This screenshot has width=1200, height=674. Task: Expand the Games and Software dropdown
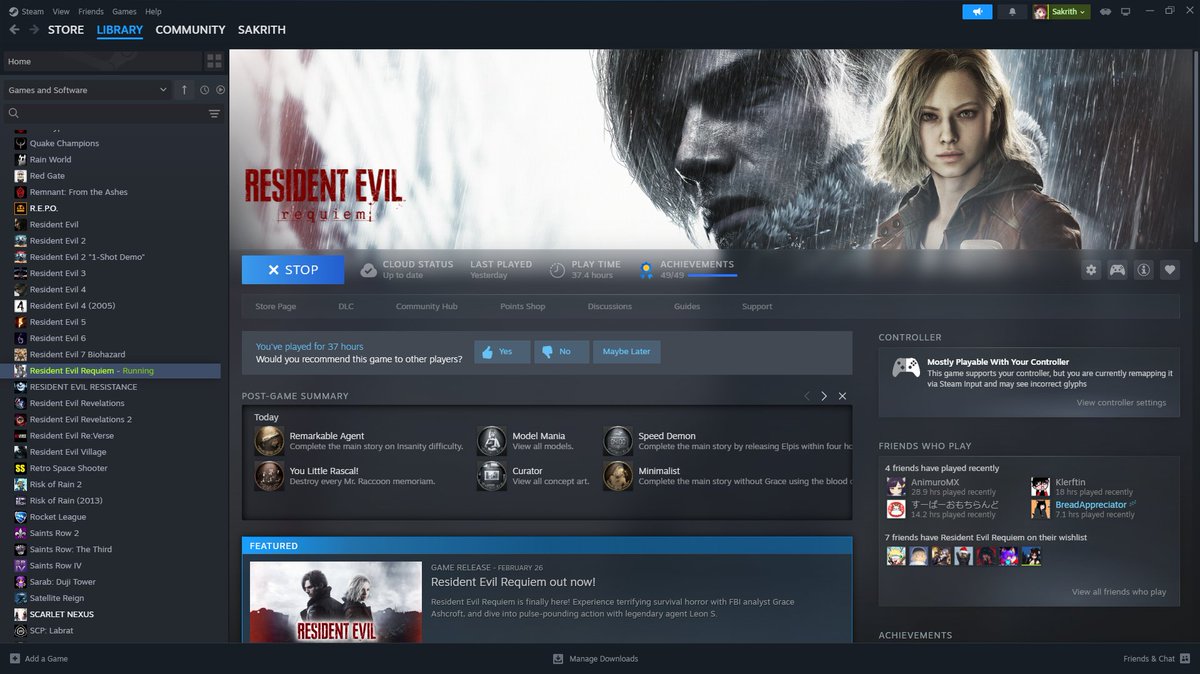point(87,90)
